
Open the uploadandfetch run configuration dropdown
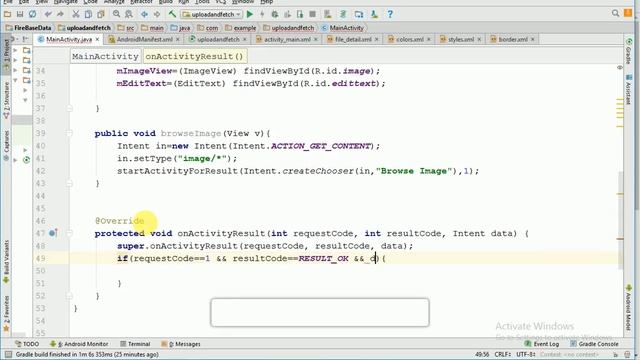tap(212, 14)
